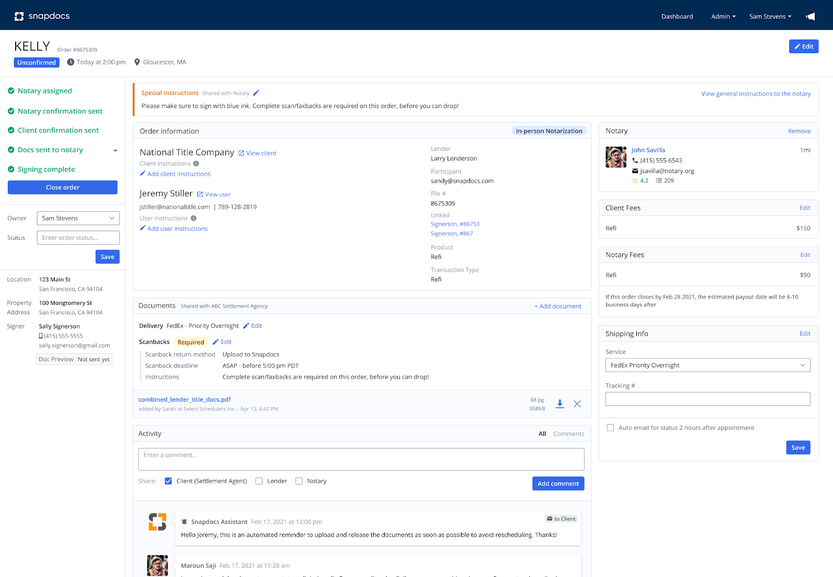
Task: Open the Admin dropdown menu
Action: click(x=723, y=16)
